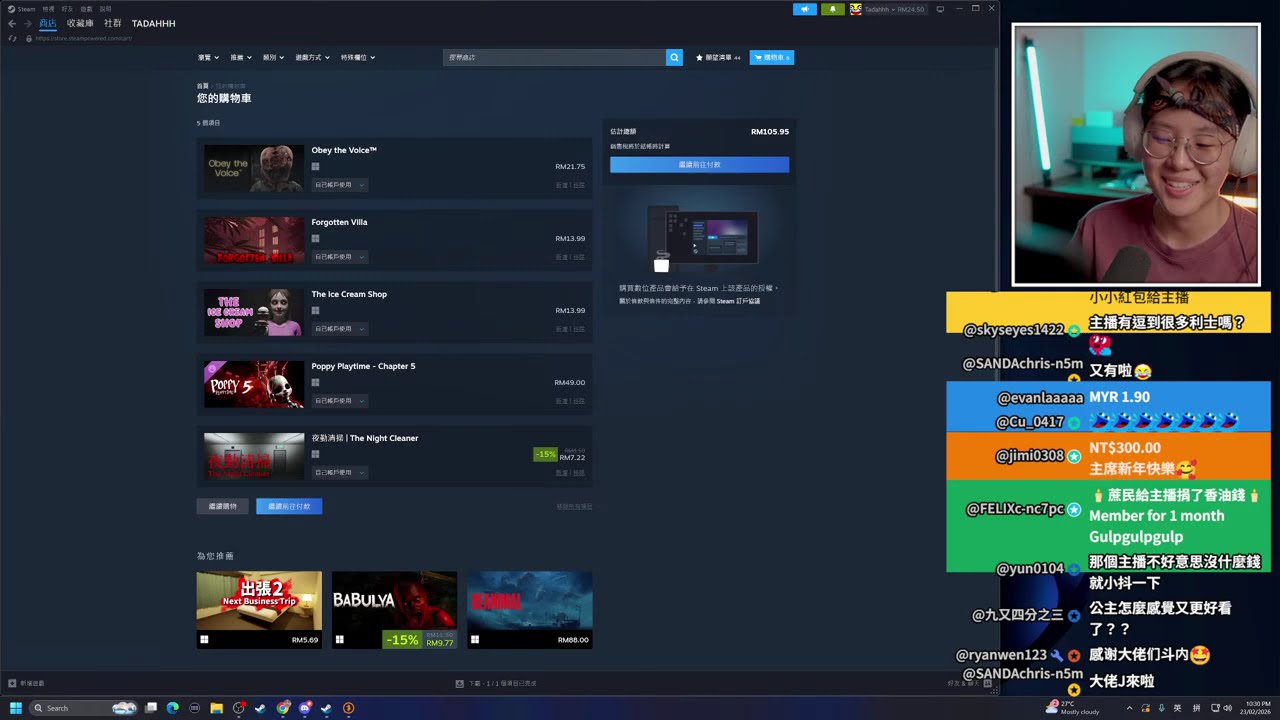Open the BABULYA recommended game card
1280x720 pixels.
point(394,610)
